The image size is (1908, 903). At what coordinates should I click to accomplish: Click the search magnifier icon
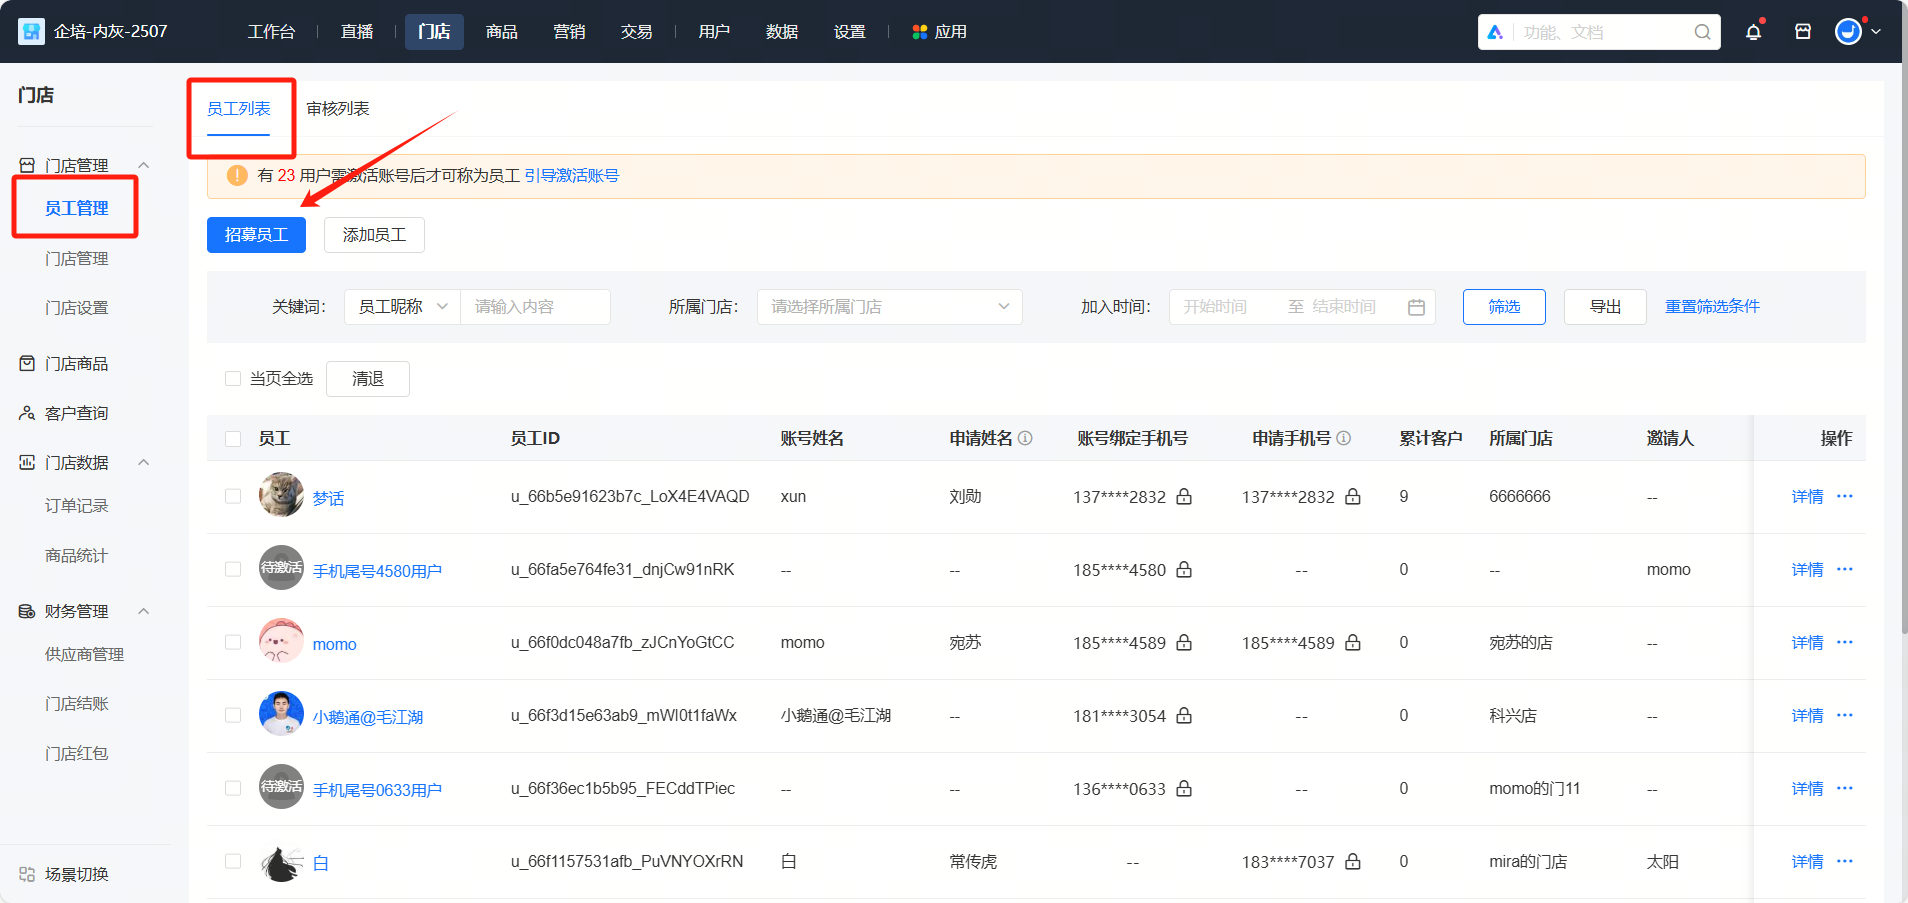[1702, 32]
